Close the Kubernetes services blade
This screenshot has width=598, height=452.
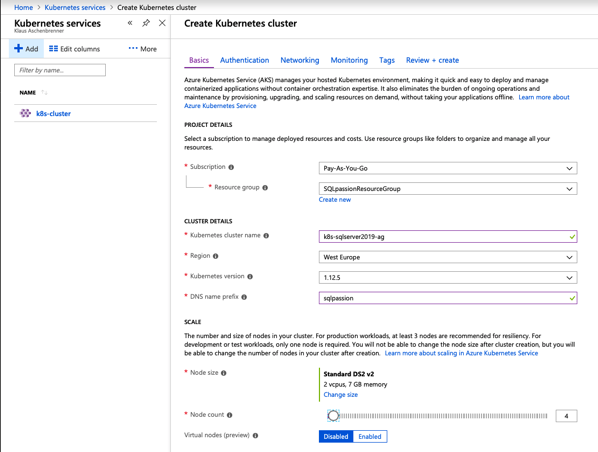(x=162, y=23)
